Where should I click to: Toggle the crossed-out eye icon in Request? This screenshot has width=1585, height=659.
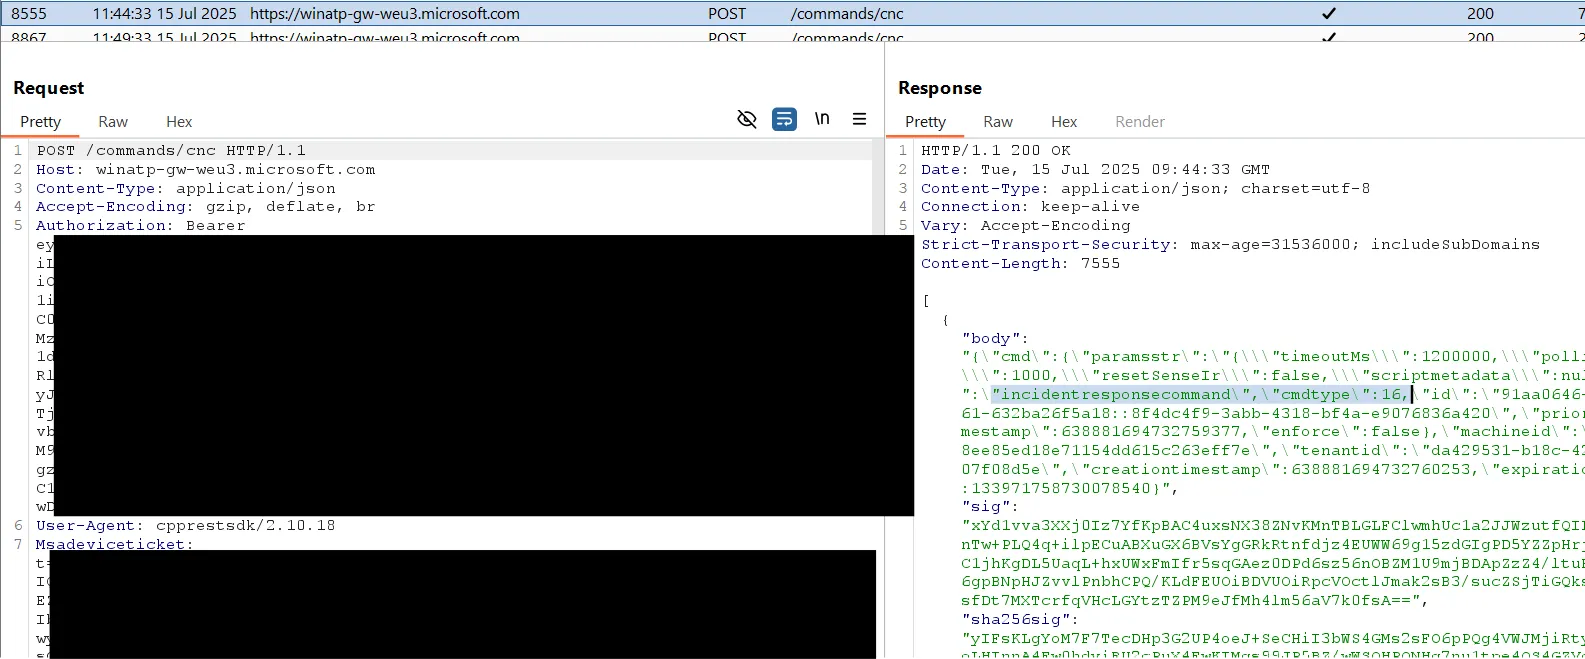[747, 120]
